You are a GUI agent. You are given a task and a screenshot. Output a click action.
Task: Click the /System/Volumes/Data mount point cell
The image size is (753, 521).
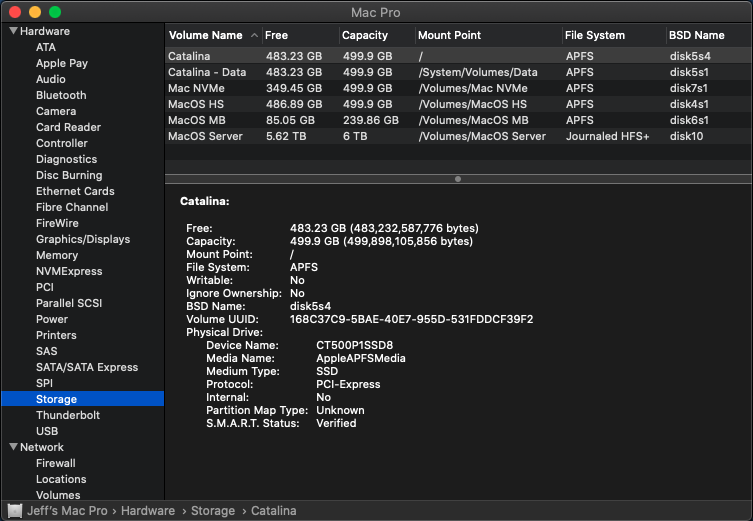478,72
